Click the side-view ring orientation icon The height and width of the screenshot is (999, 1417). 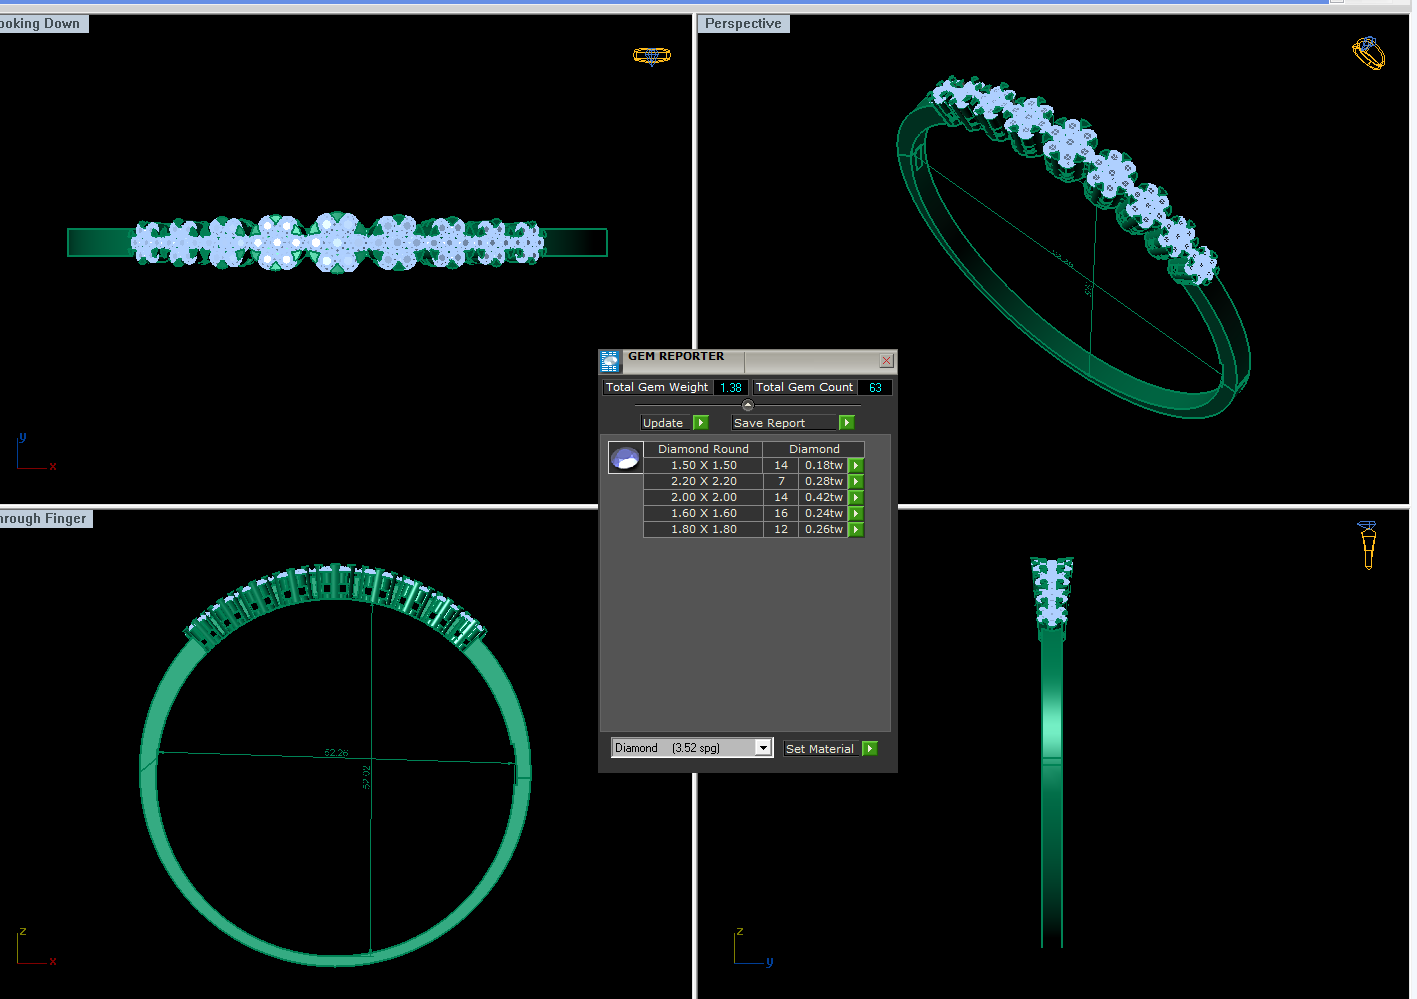coord(1367,545)
